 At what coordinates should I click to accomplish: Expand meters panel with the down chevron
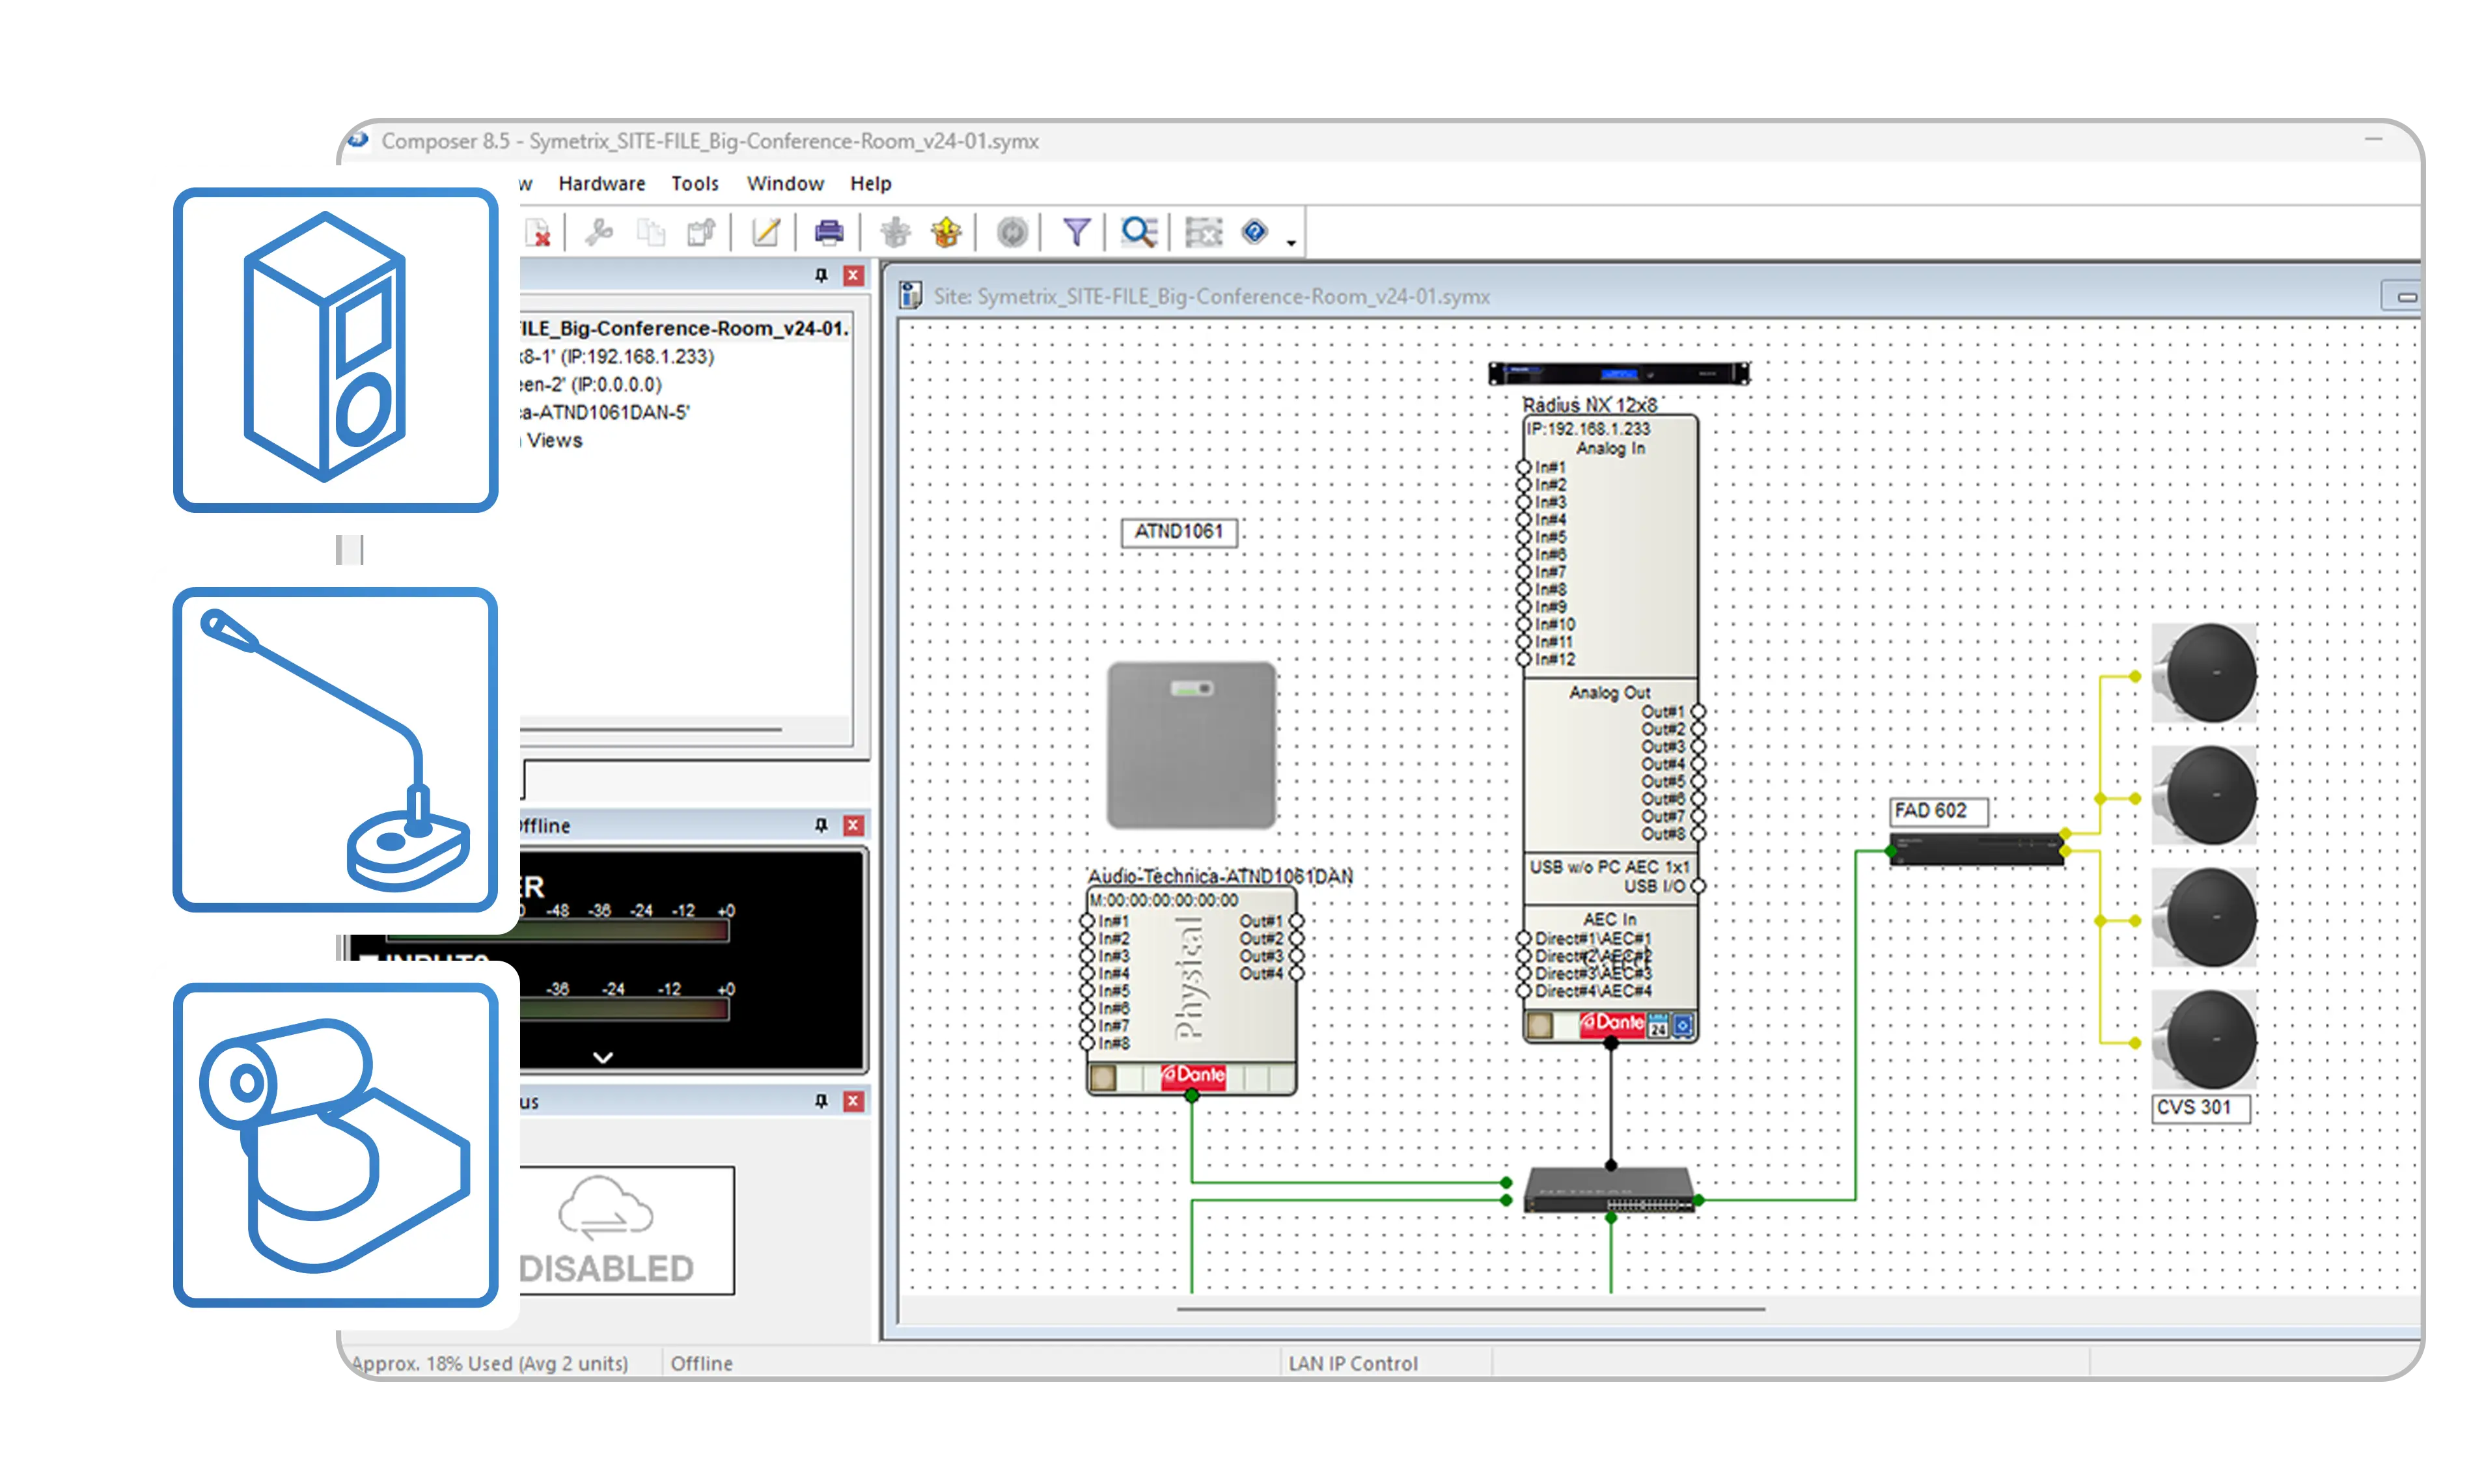603,1057
